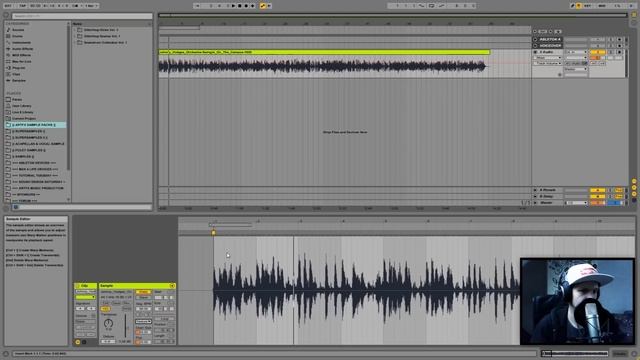Unfold the ABLETON 4 track
The image size is (640, 360).
[536, 40]
